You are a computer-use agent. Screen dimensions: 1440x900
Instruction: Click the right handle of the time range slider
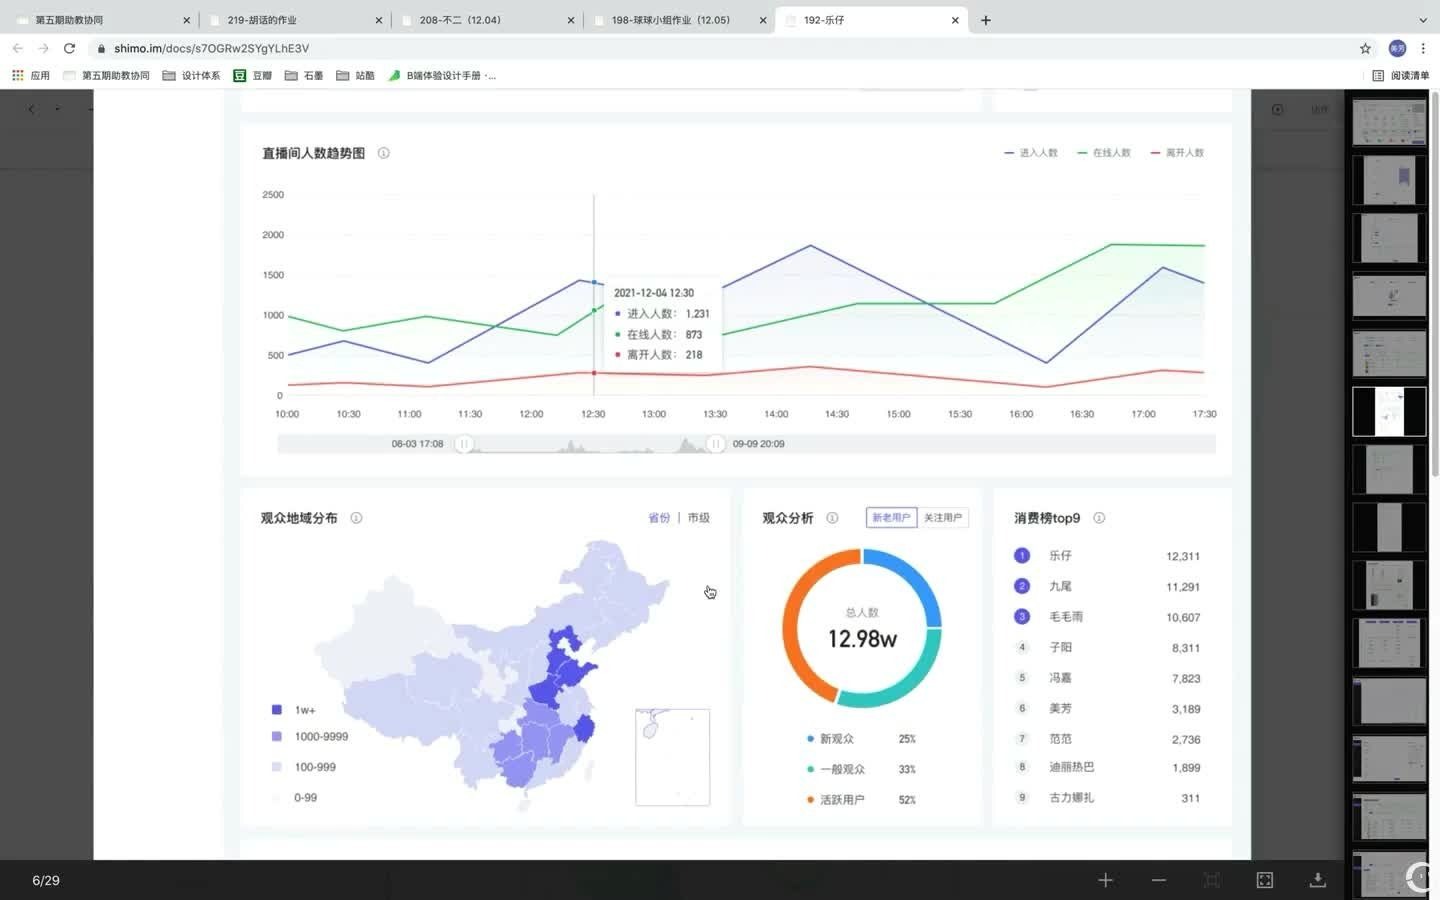click(x=715, y=444)
